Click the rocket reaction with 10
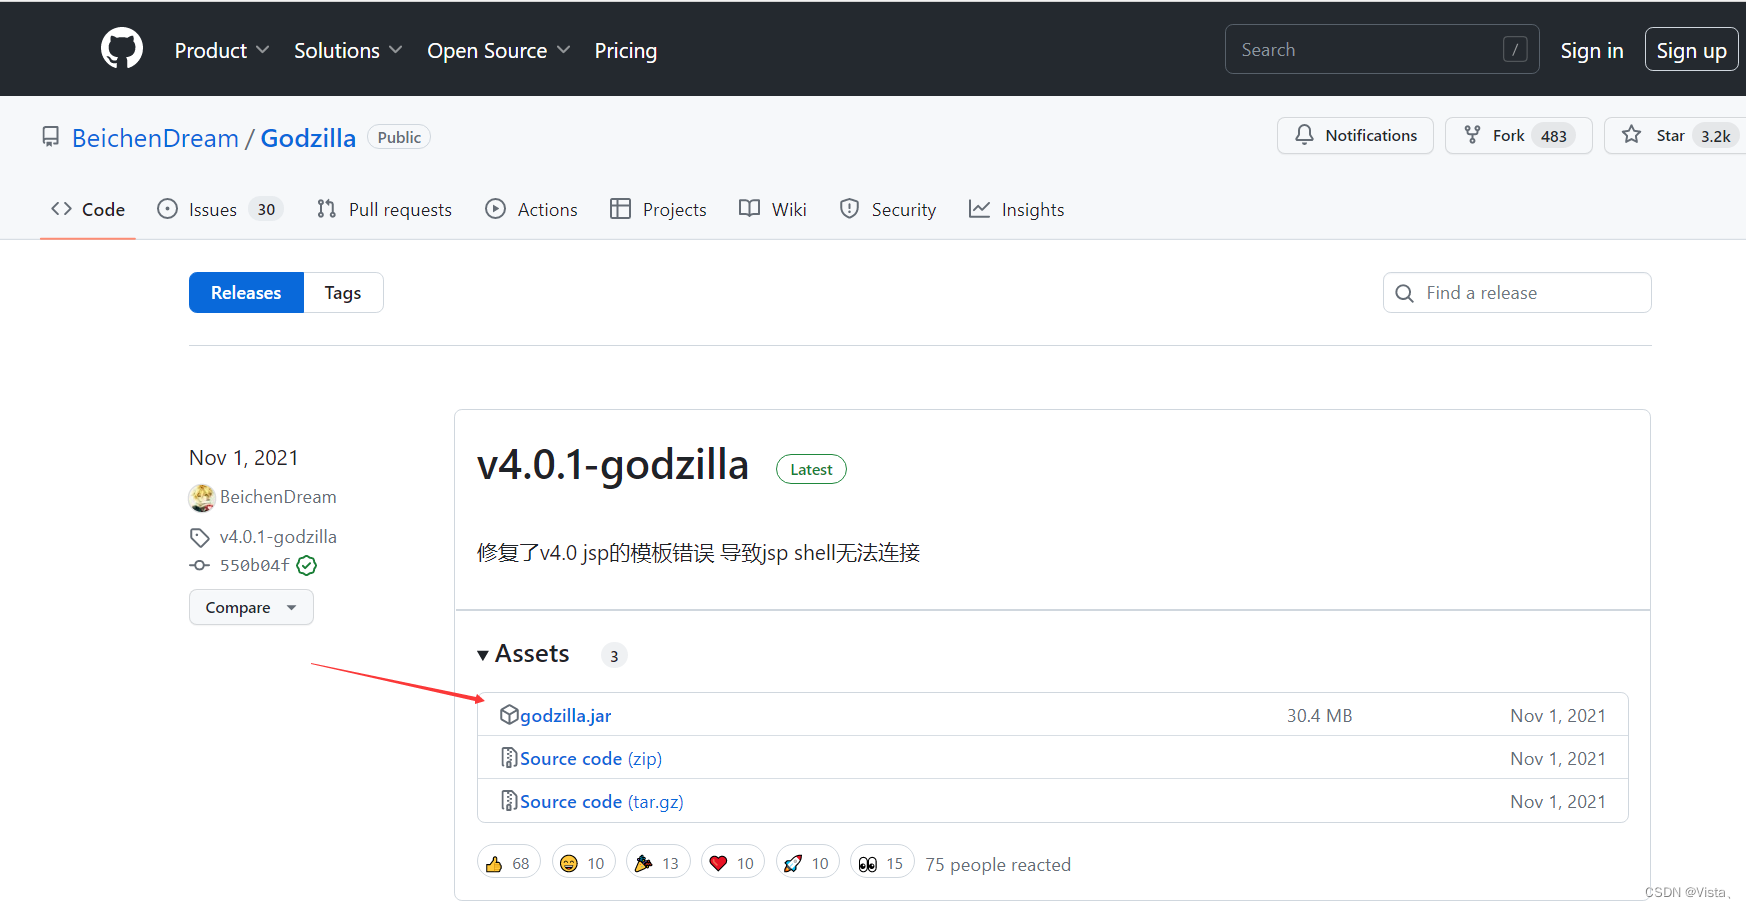Image resolution: width=1746 pixels, height=908 pixels. (808, 863)
